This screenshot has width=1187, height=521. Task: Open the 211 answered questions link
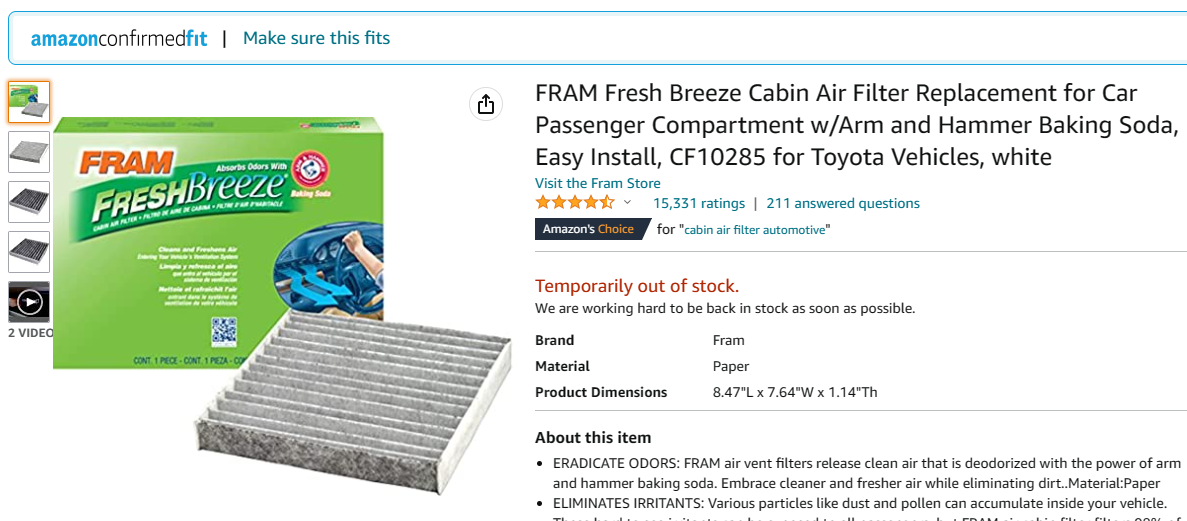(x=842, y=203)
